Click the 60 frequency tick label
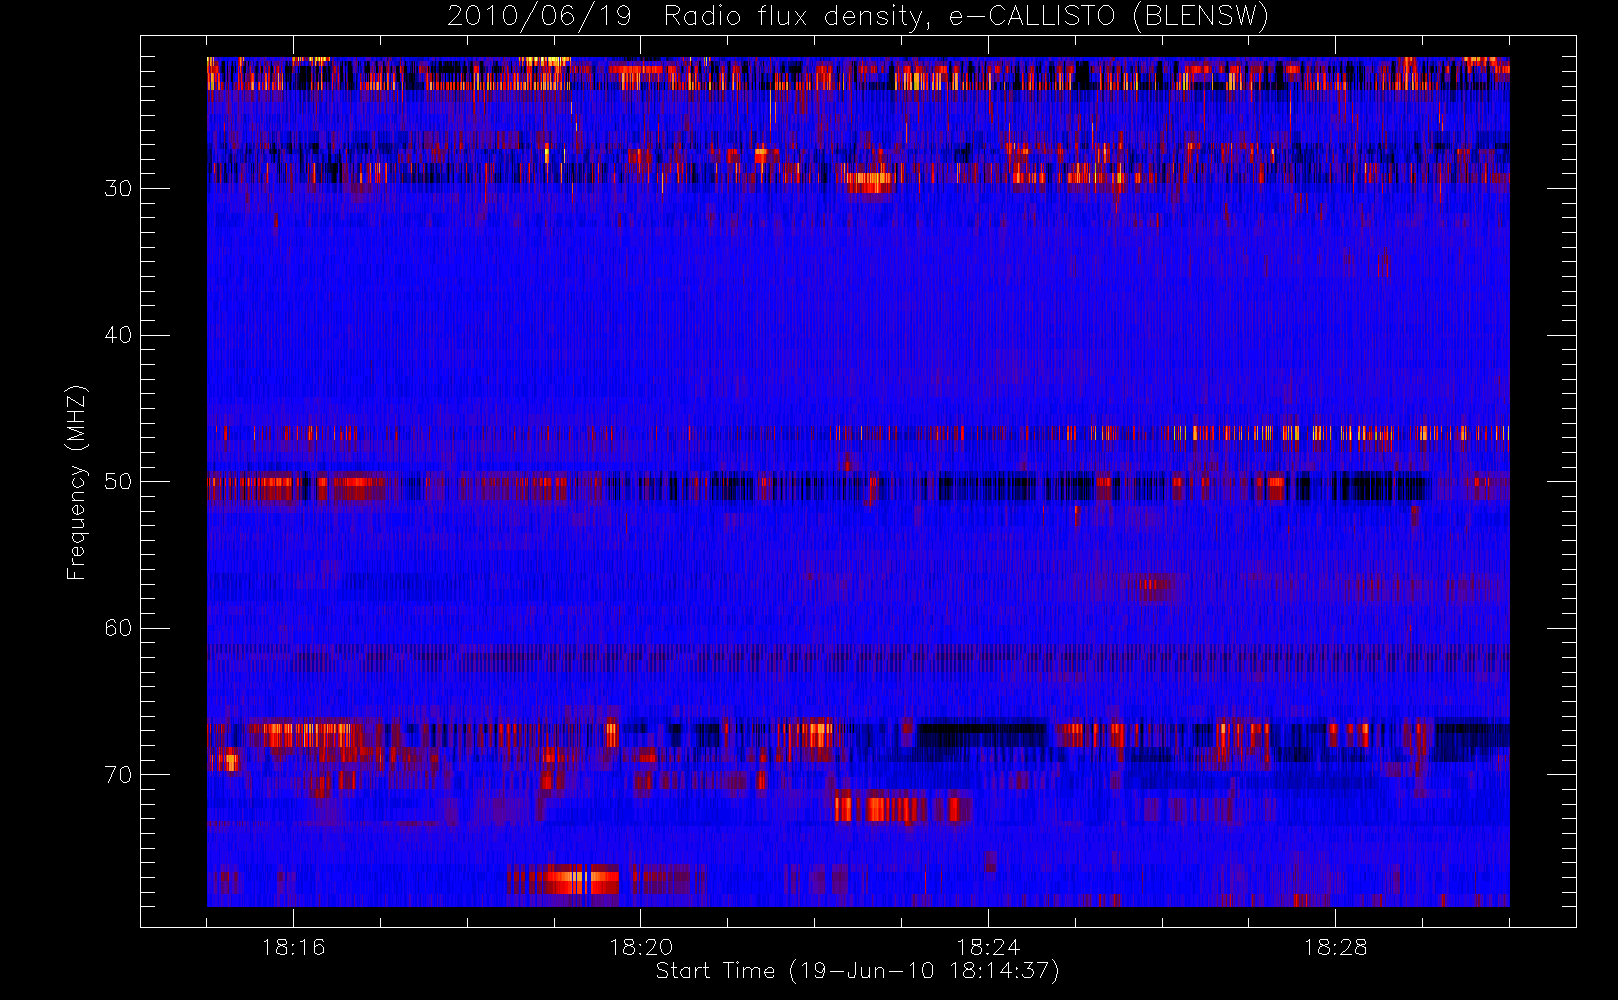 (118, 628)
